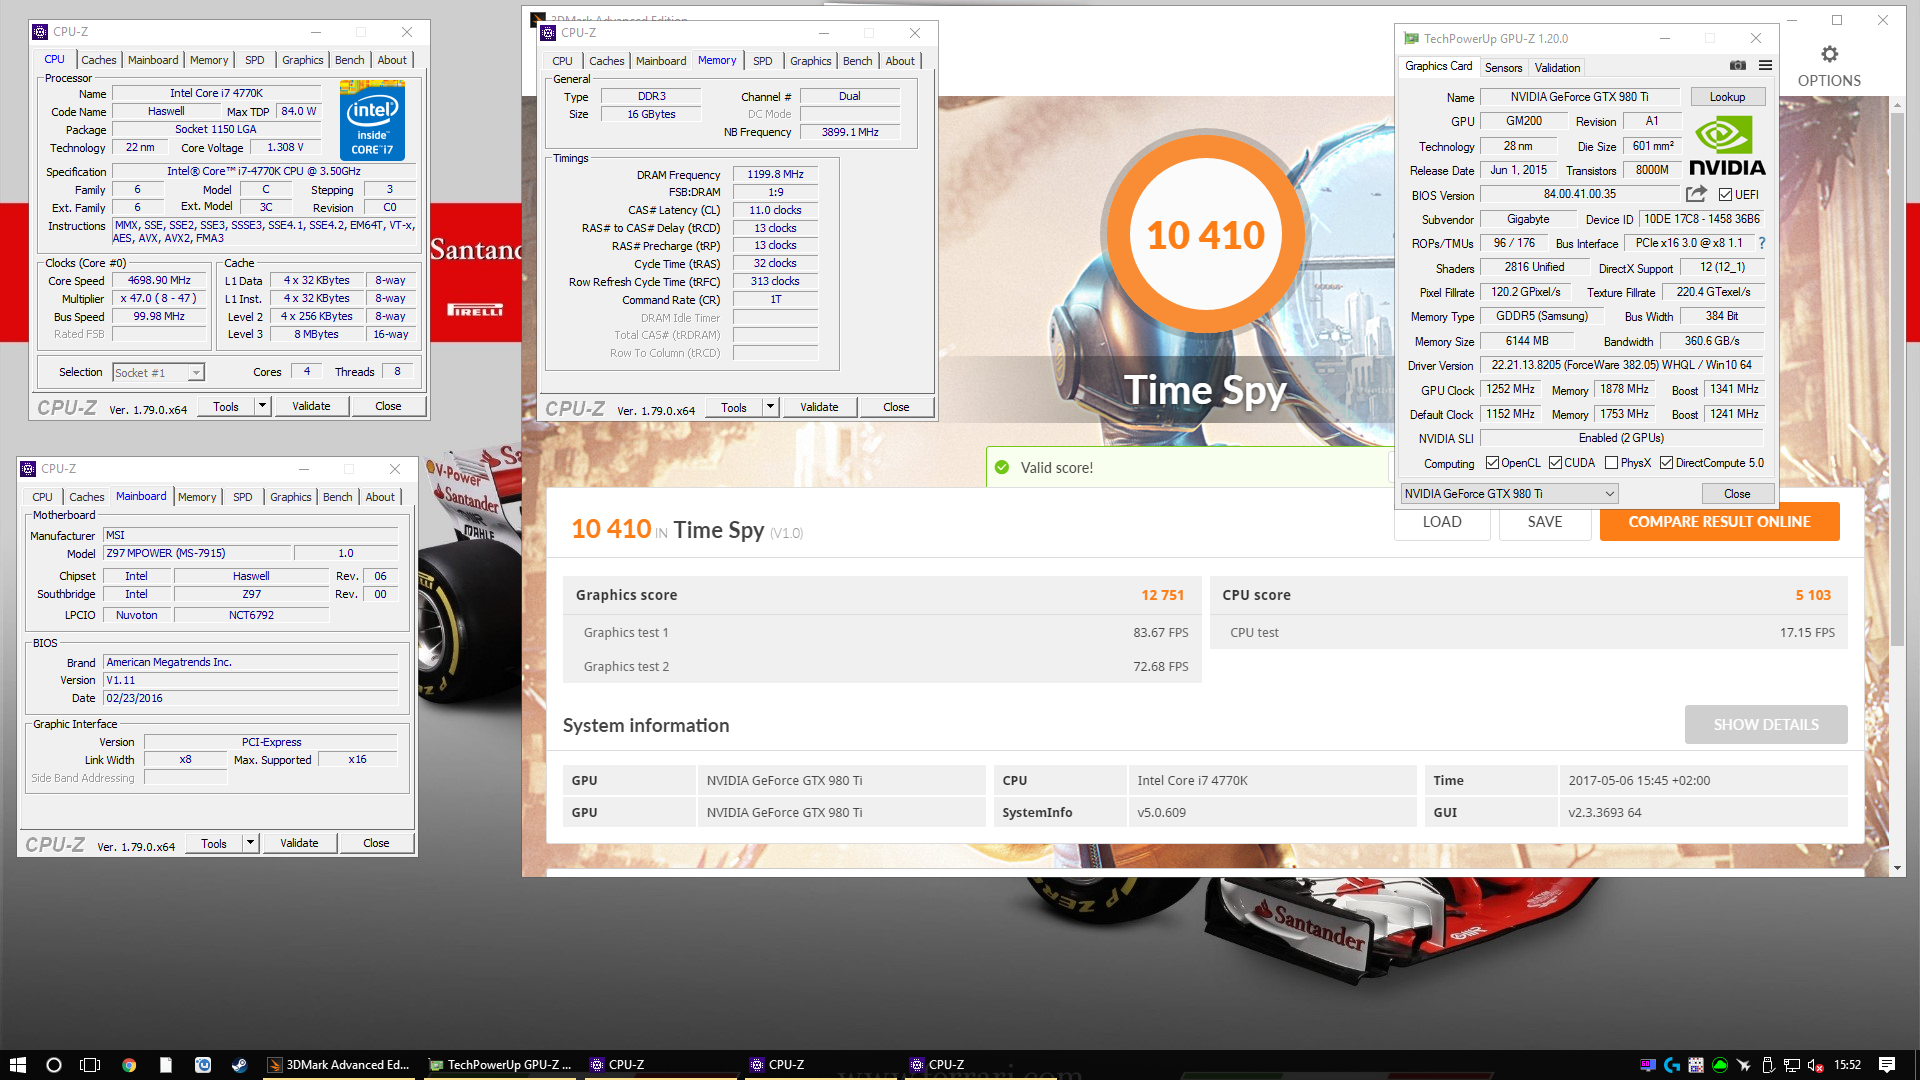This screenshot has height=1080, width=1920.
Task: Open the Action Center notifications icon
Action: 1887,1065
